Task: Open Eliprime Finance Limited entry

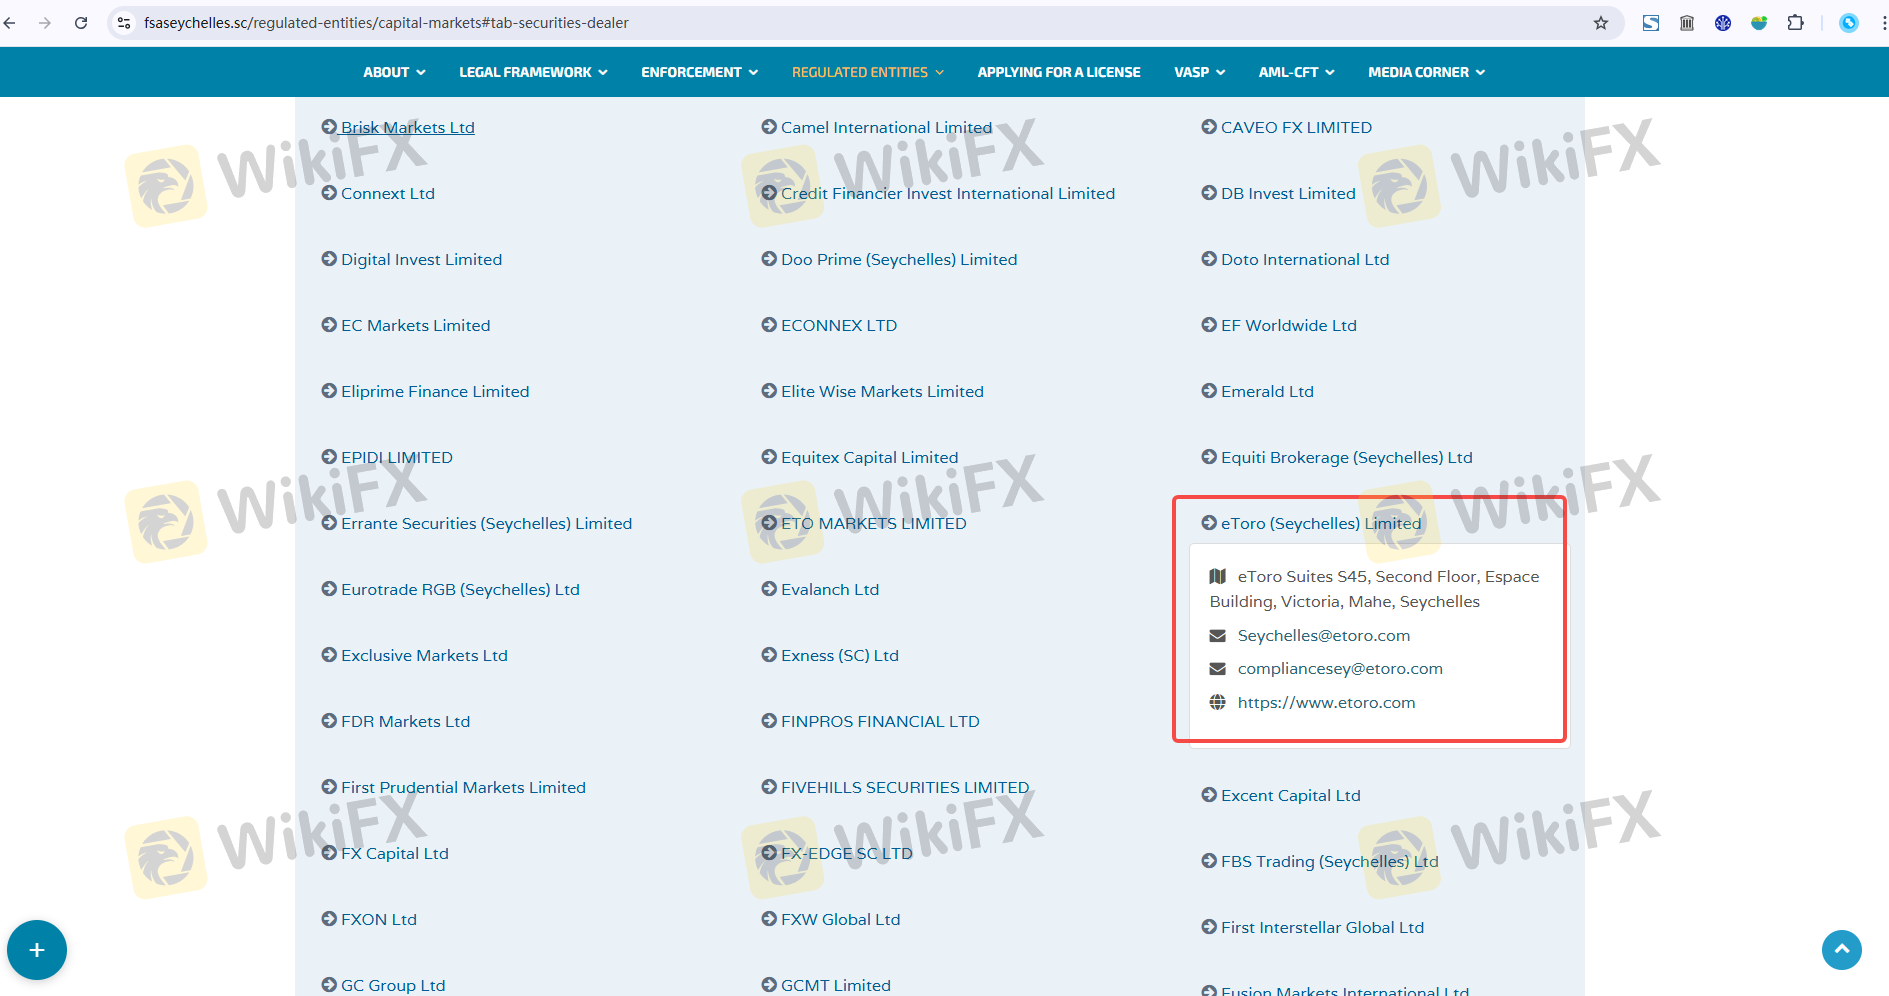Action: point(435,391)
